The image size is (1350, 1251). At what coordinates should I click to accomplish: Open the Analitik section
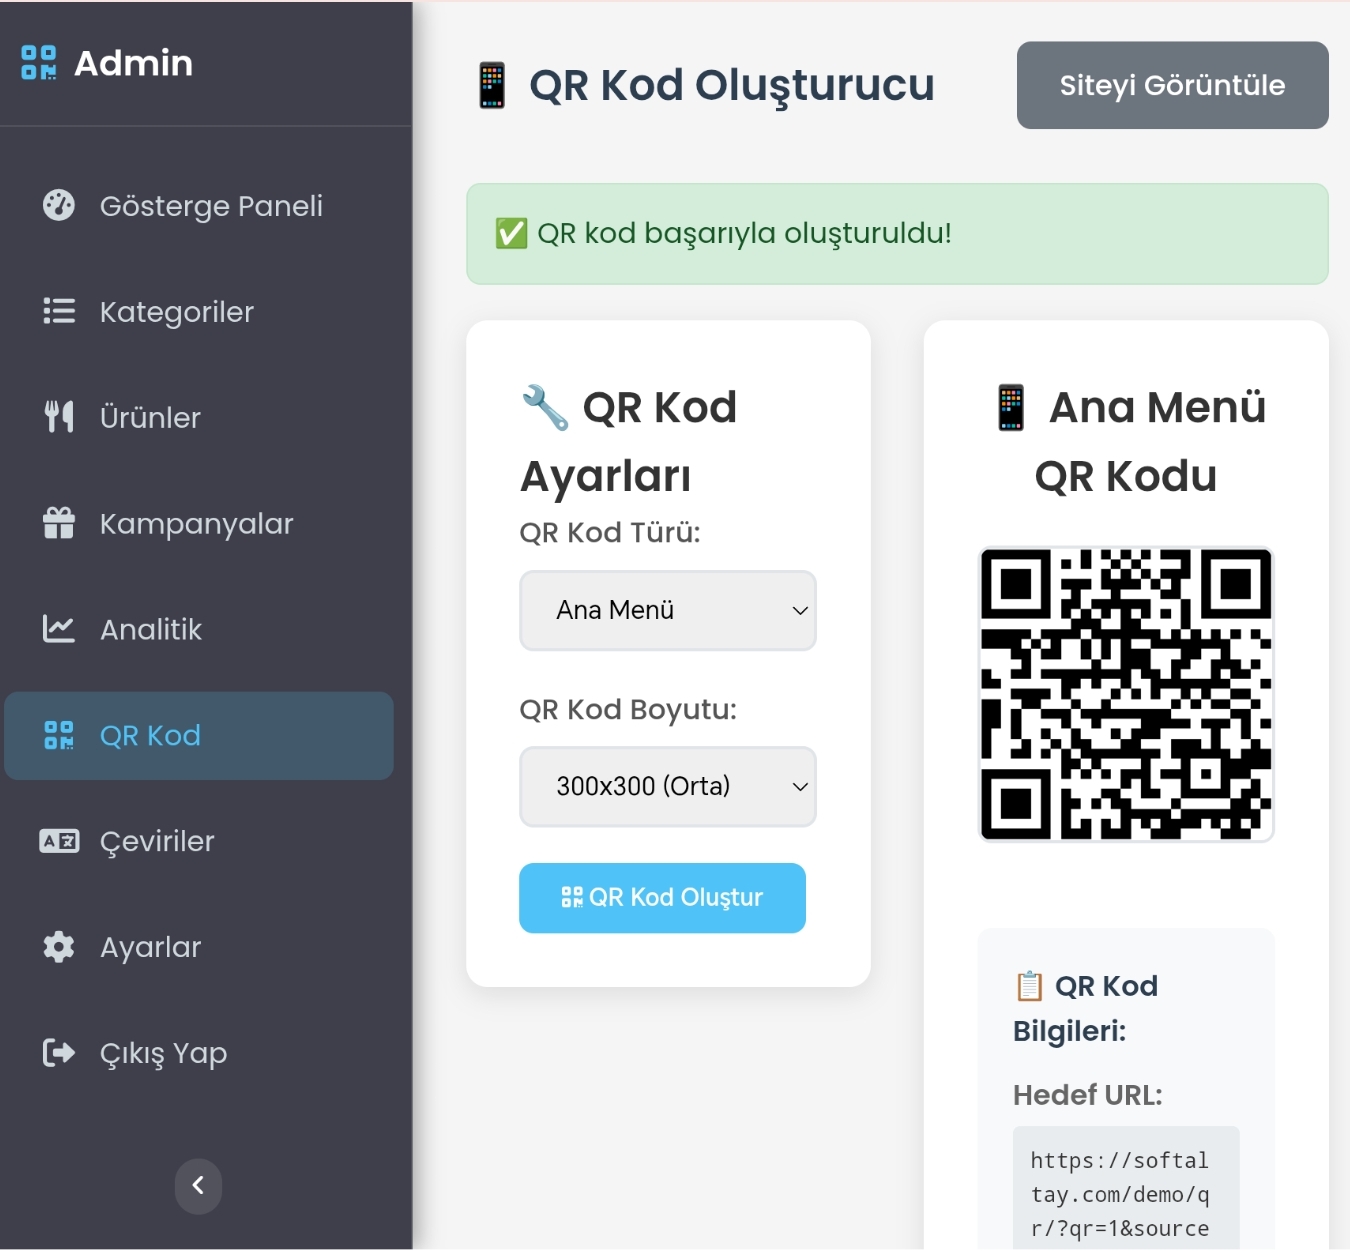199,629
